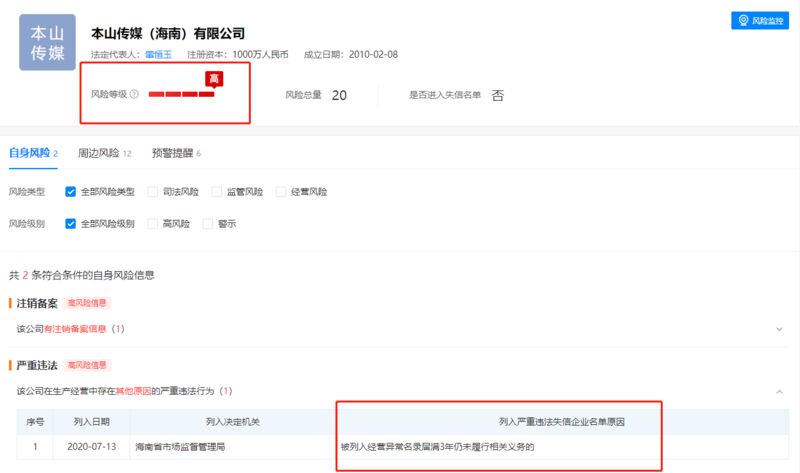Click the 高风险信息 tag beside 严重违法
The height and width of the screenshot is (473, 800).
click(x=87, y=365)
